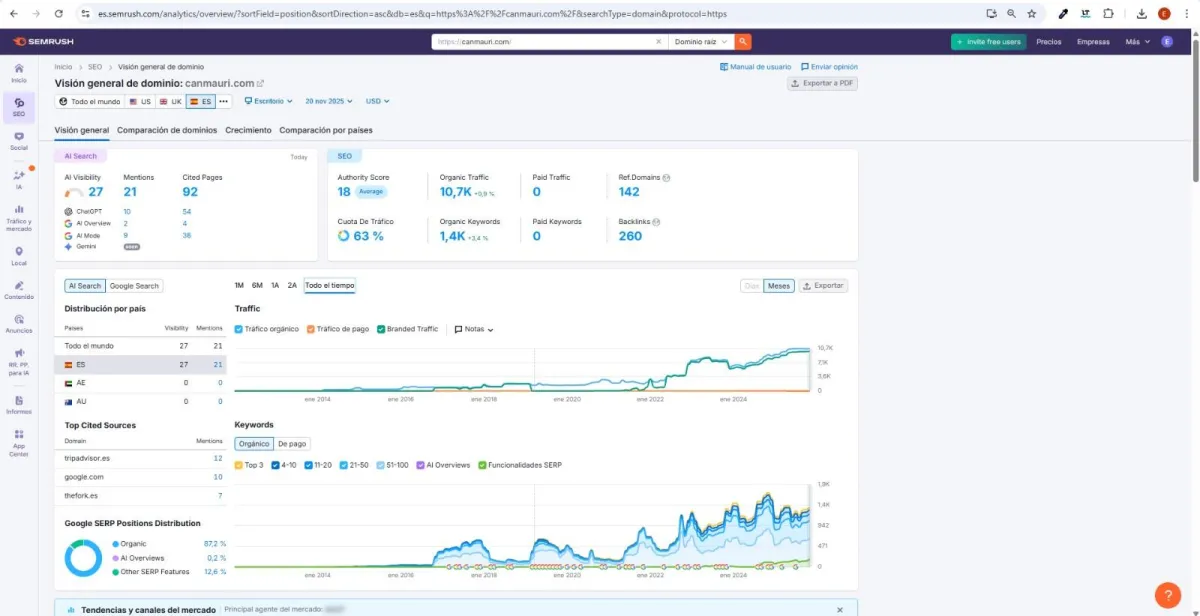Toggle the Tráfico orgánico checkbox
Image resolution: width=1200 pixels, height=616 pixels.
[x=239, y=329]
